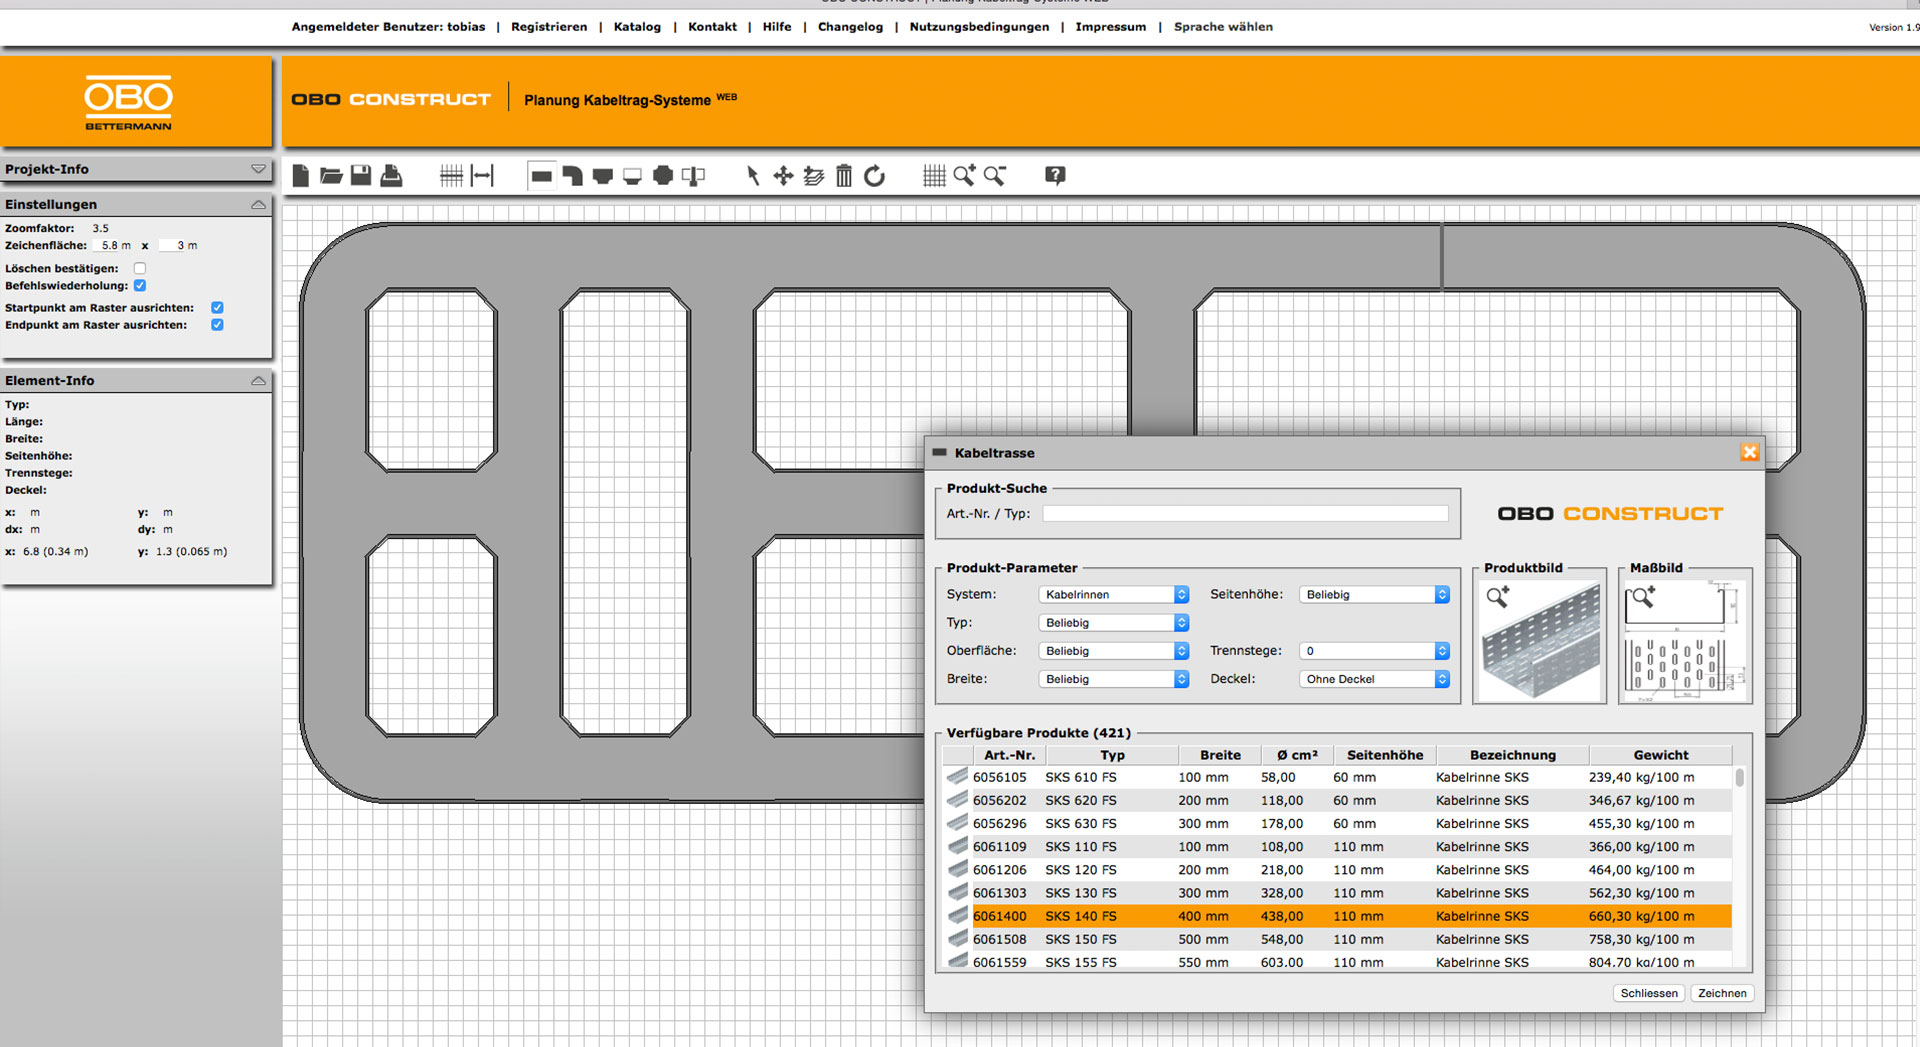
Task: Open project folder icon in toolbar
Action: [331, 176]
